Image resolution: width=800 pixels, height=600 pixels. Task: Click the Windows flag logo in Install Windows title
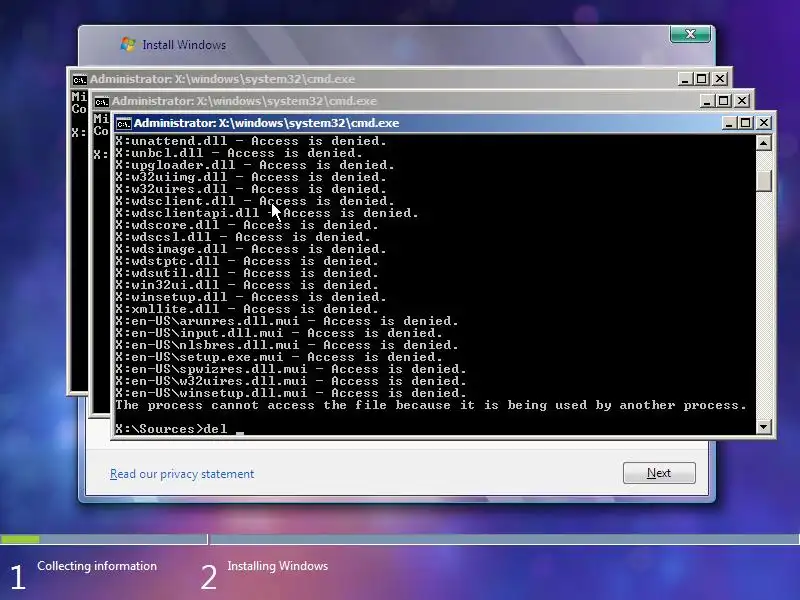coord(128,44)
